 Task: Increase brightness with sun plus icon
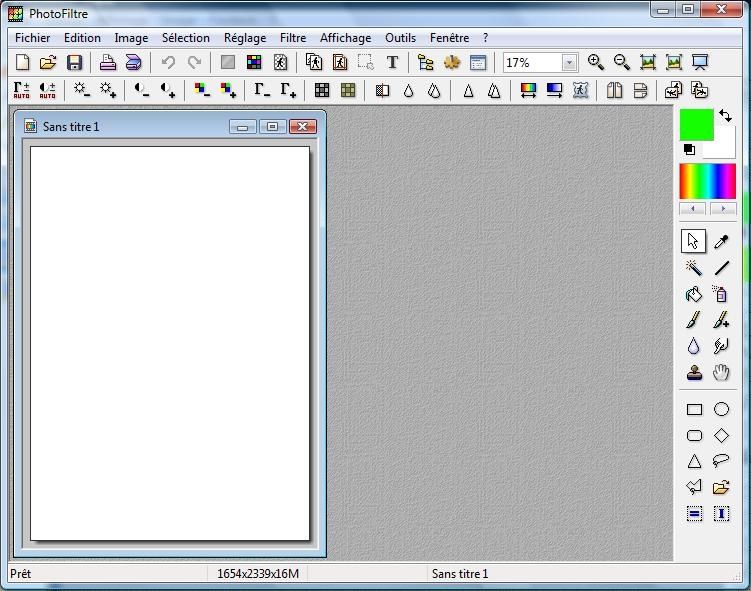107,90
